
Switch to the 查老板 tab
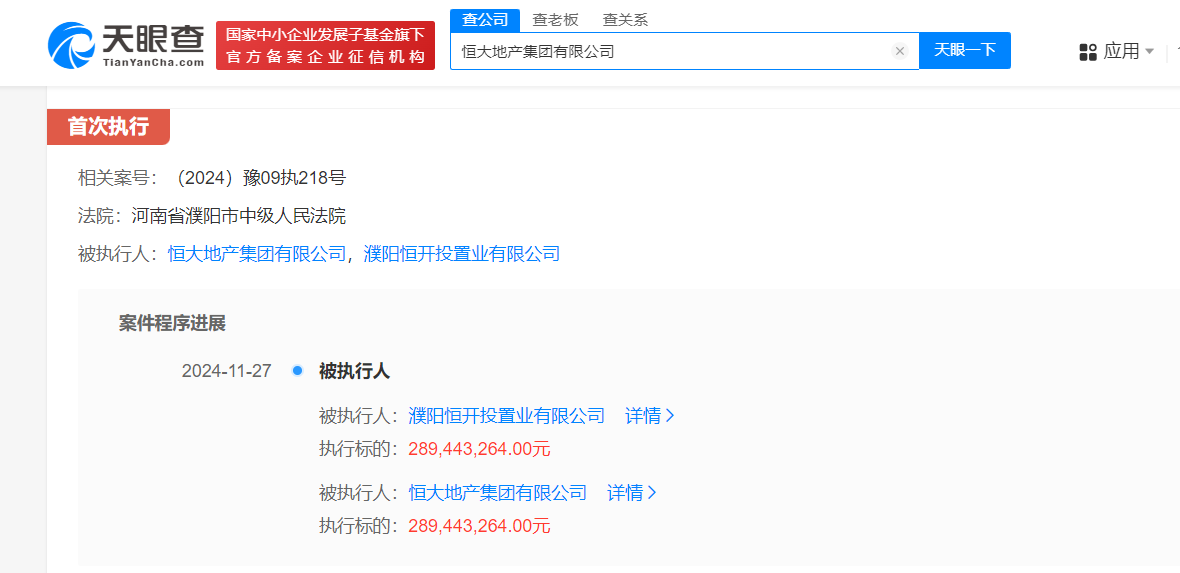coord(555,19)
